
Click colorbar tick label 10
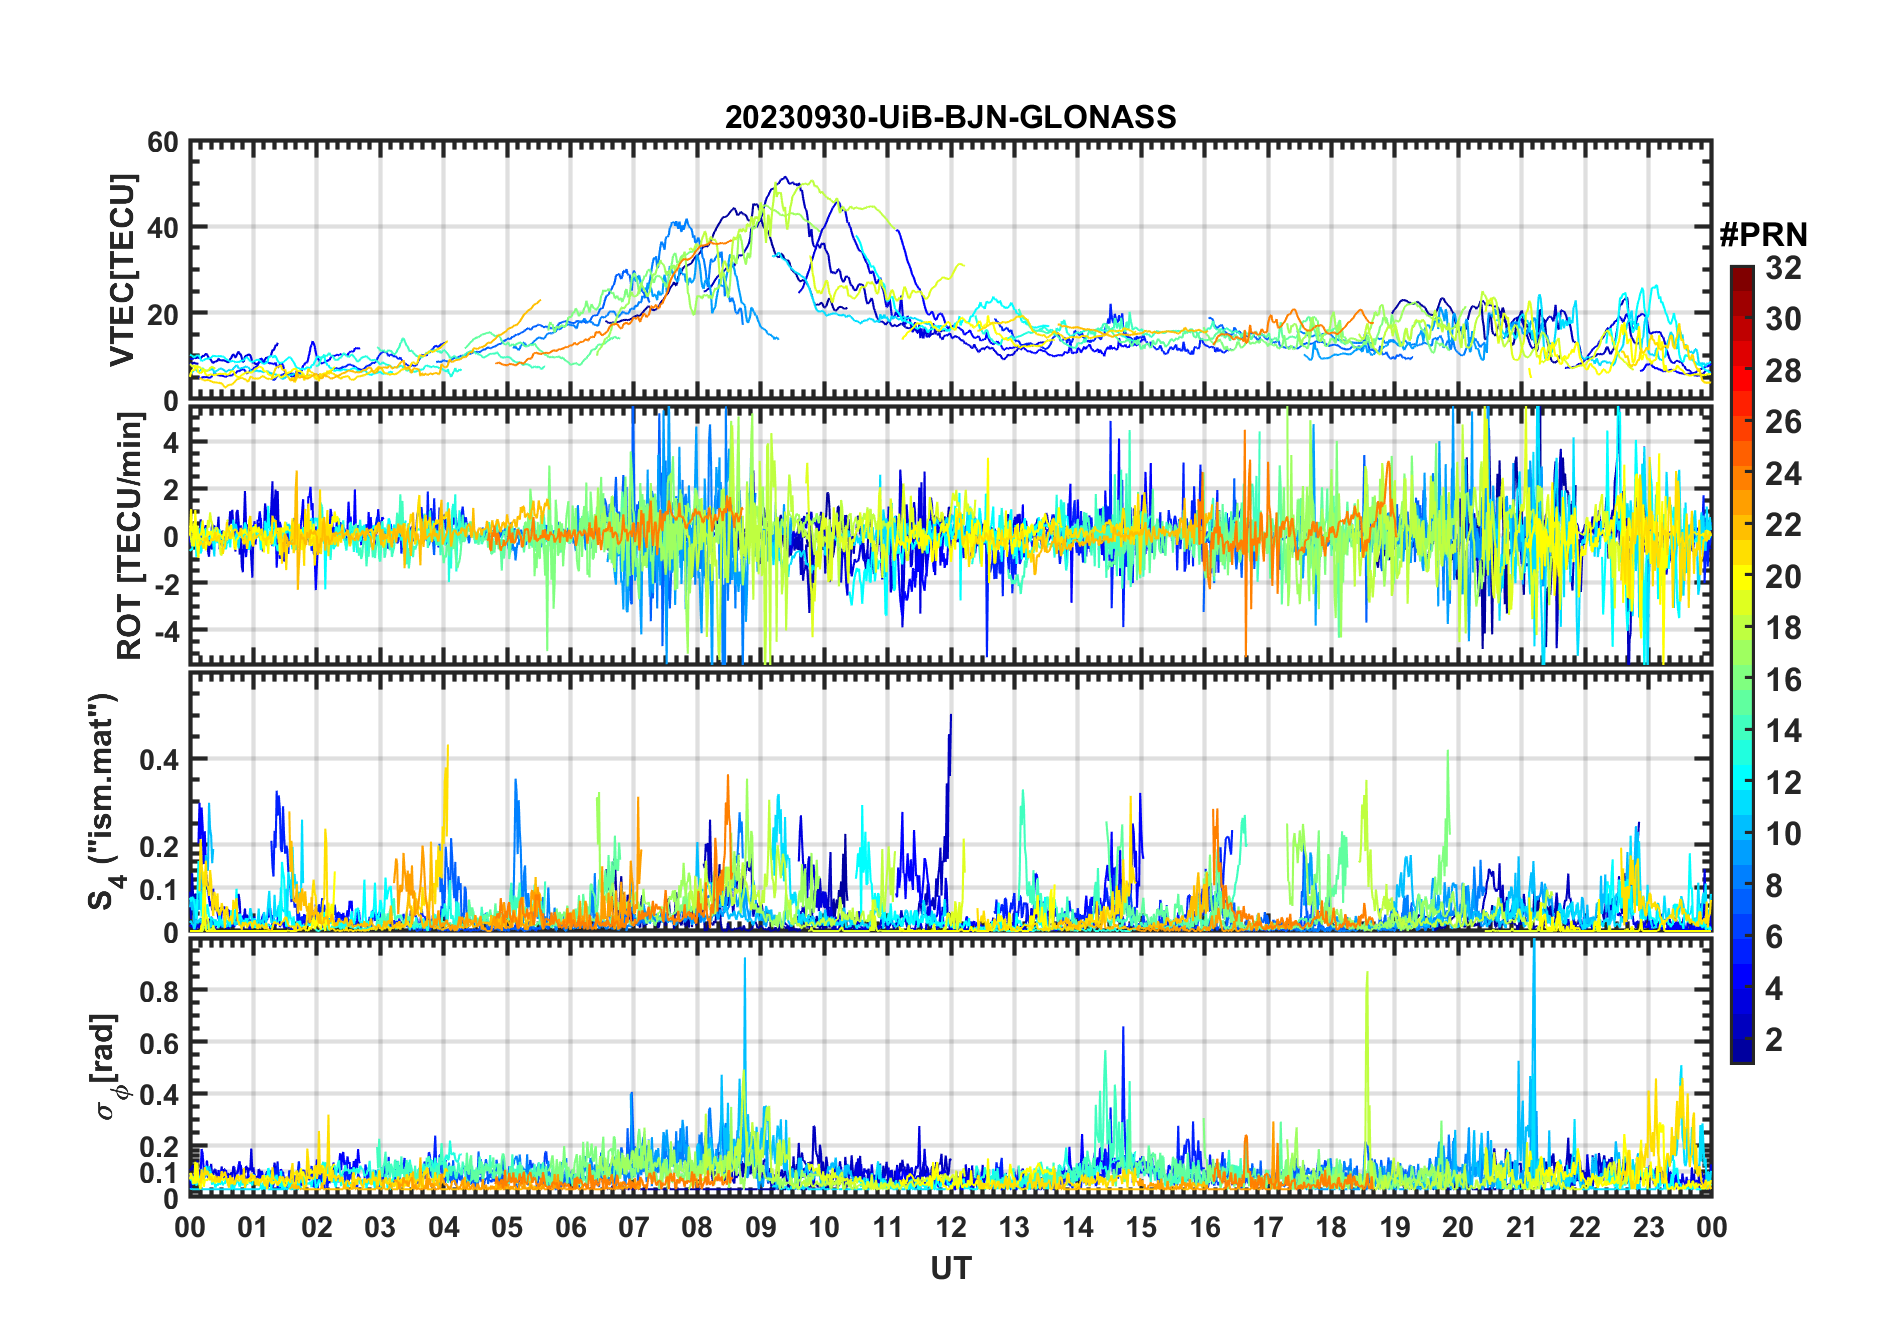click(1783, 834)
